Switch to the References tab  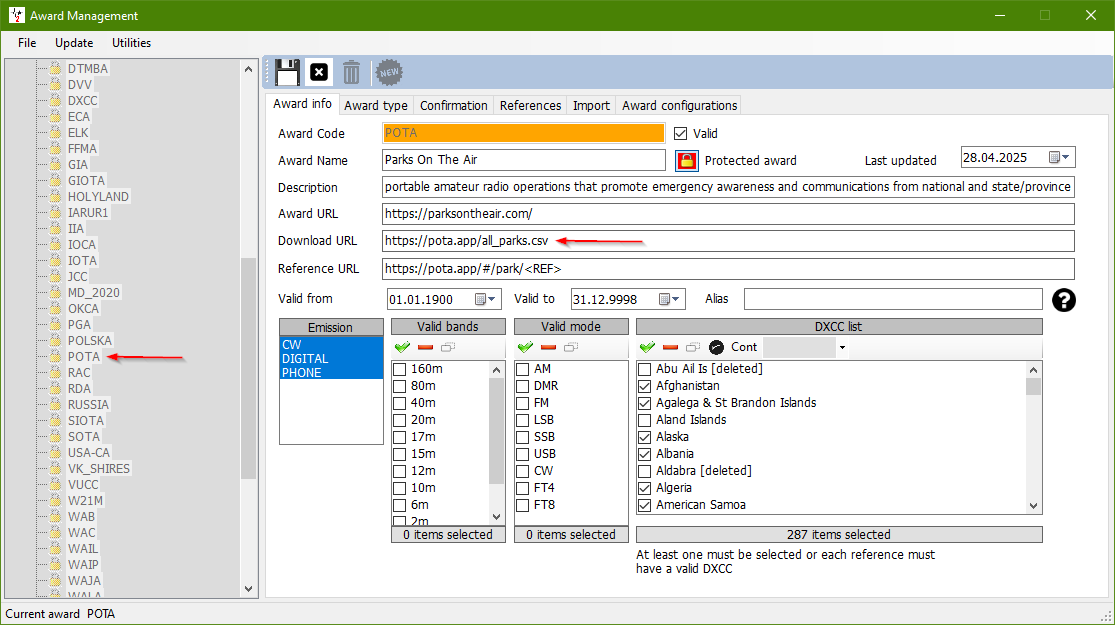[530, 105]
